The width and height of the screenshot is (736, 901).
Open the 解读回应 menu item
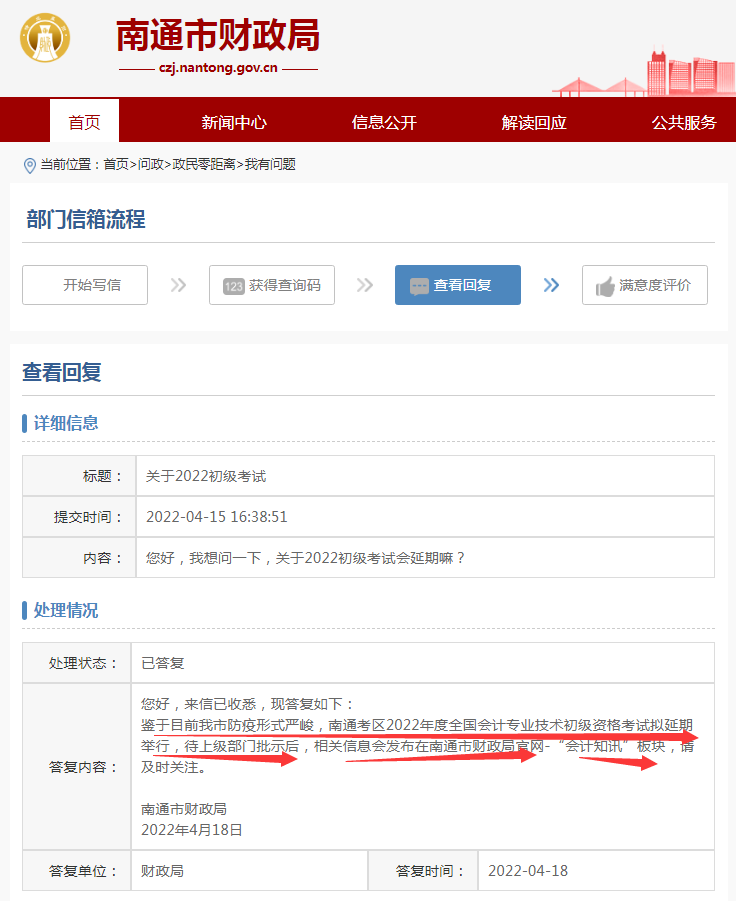point(534,122)
